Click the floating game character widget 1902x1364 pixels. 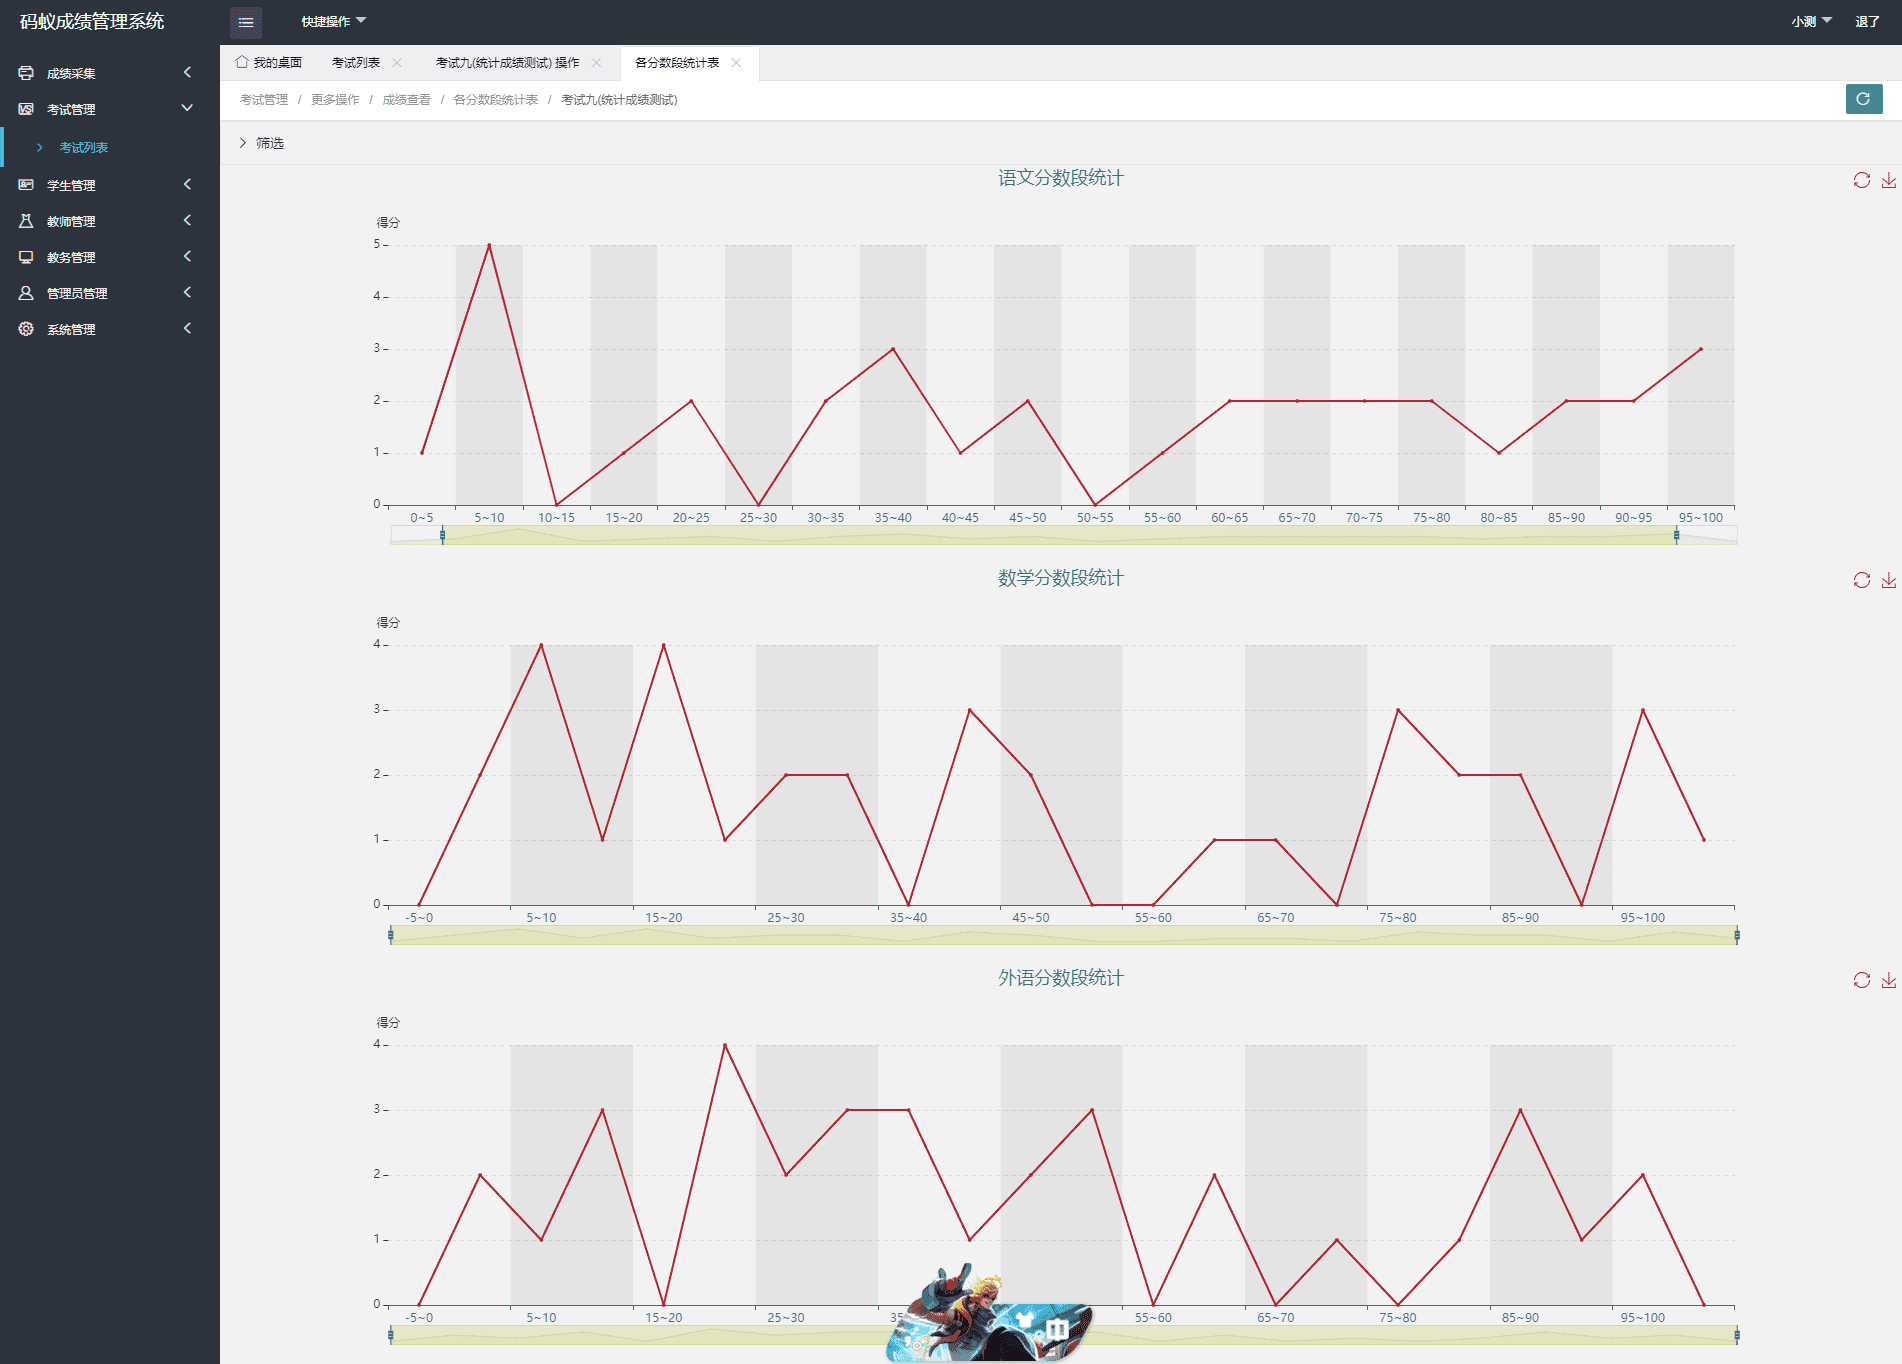[x=988, y=1313]
